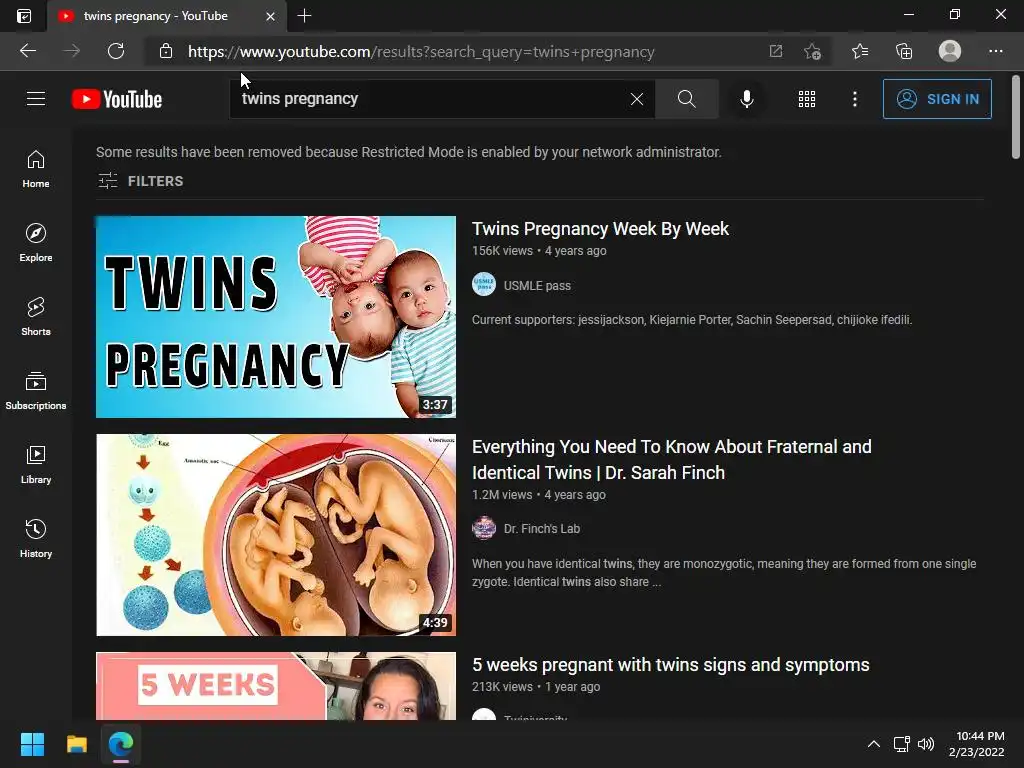Open the FILTERS options

pos(140,181)
